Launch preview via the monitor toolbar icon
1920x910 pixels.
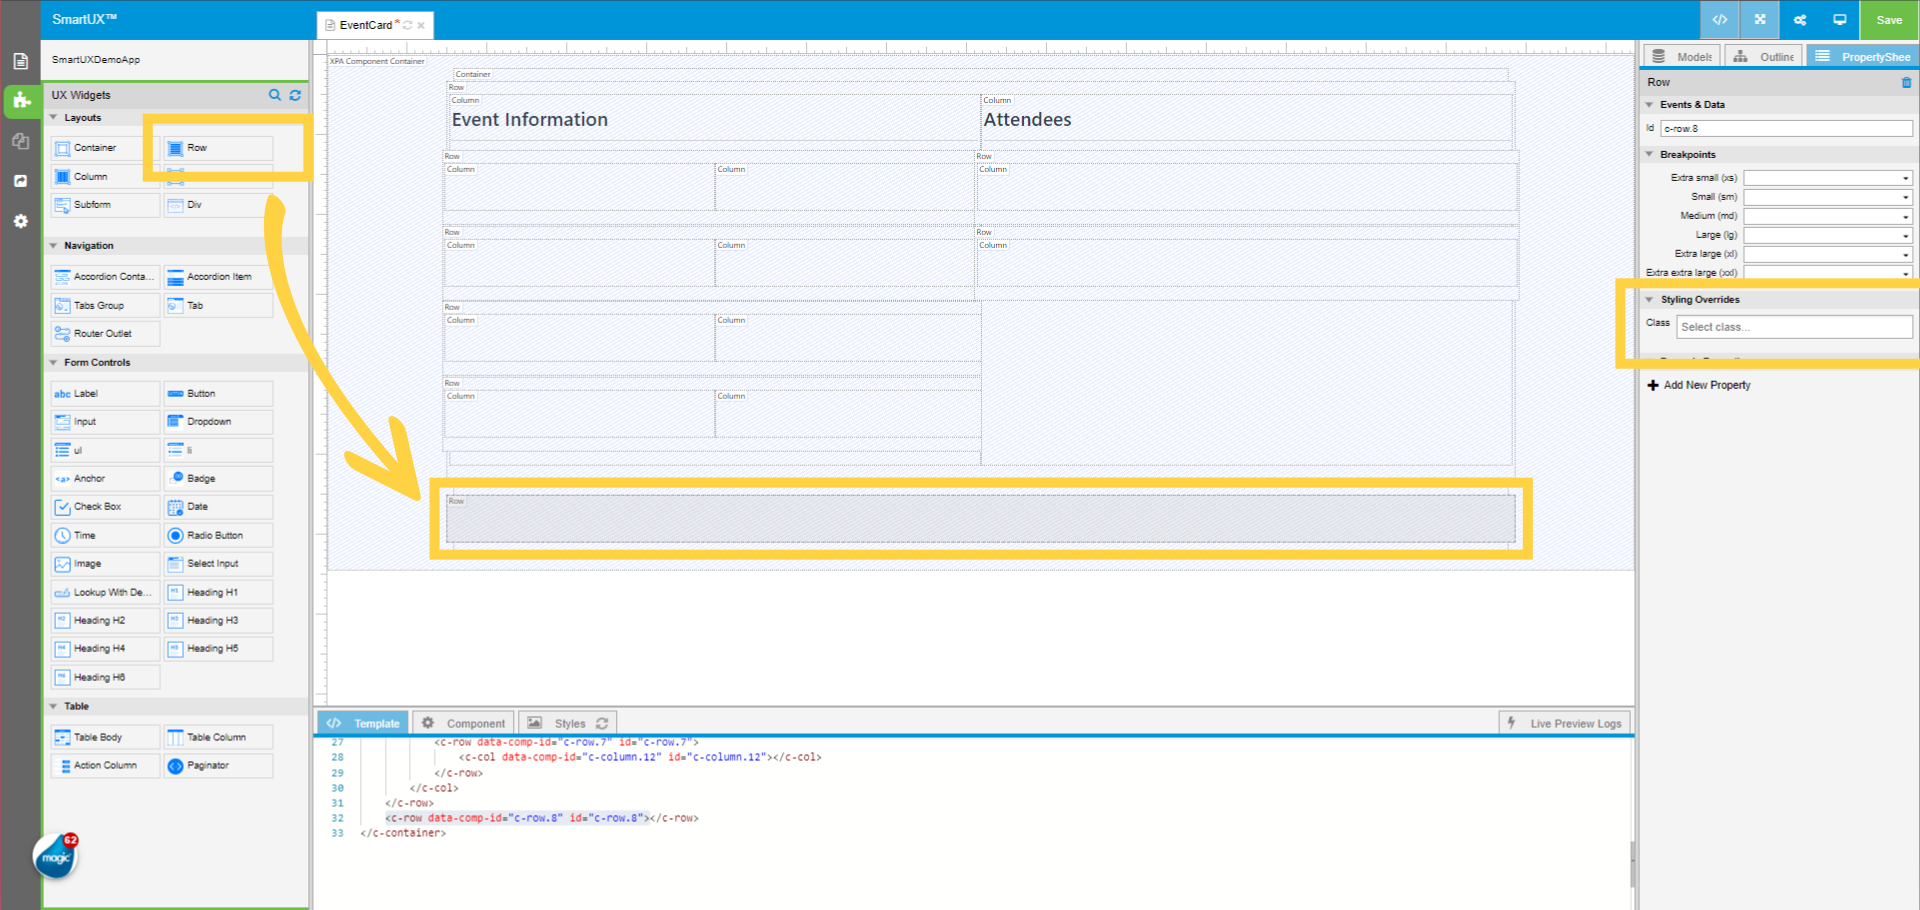(x=1839, y=20)
